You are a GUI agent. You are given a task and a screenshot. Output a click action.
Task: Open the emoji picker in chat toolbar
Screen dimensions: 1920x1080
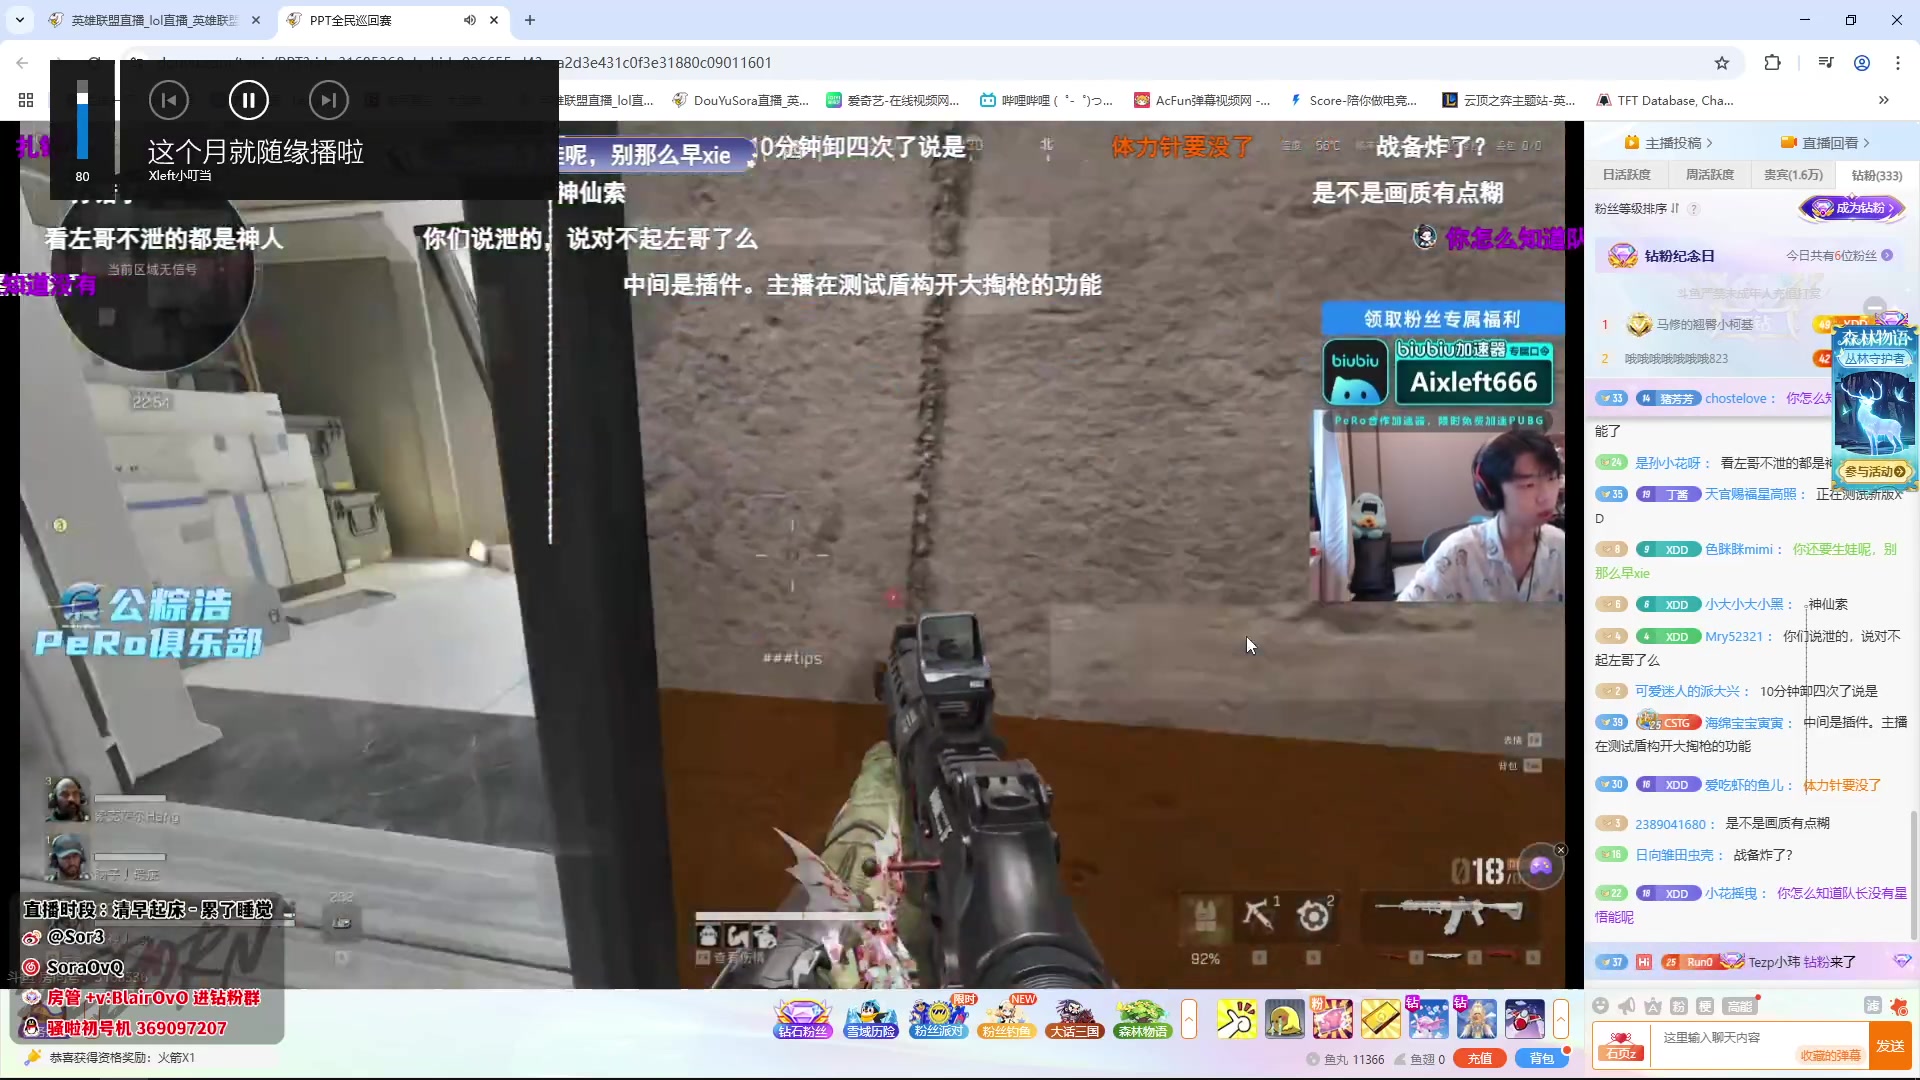click(1600, 1006)
